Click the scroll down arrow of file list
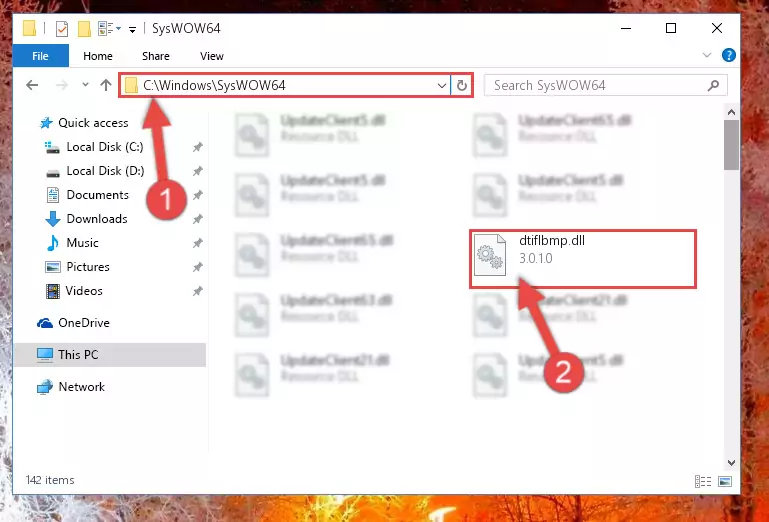769x522 pixels. pos(731,463)
